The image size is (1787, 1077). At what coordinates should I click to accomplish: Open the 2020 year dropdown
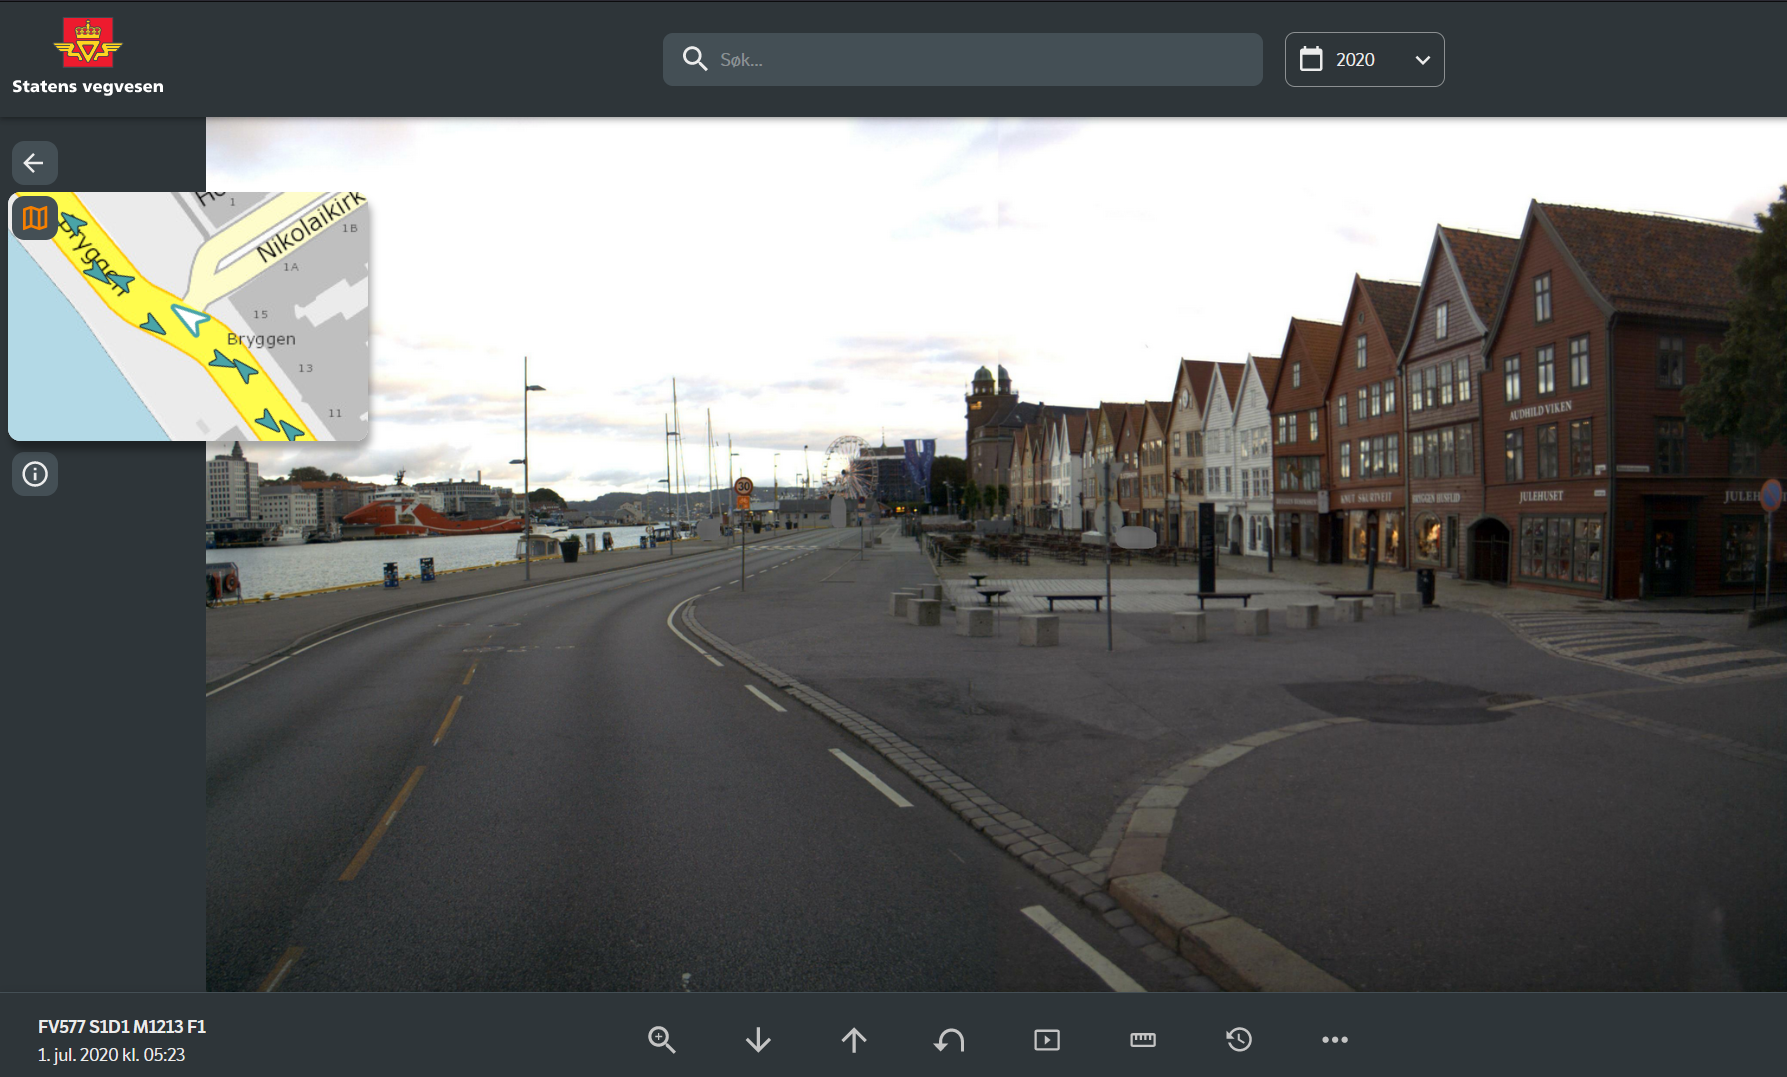point(1364,60)
